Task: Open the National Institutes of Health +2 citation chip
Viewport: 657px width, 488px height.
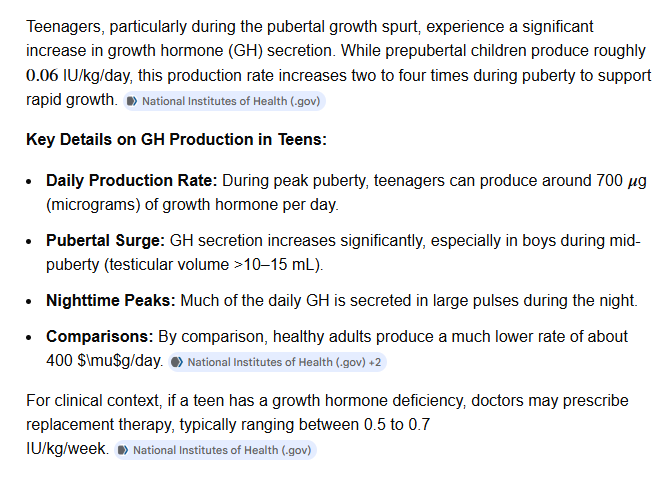Action: point(277,362)
